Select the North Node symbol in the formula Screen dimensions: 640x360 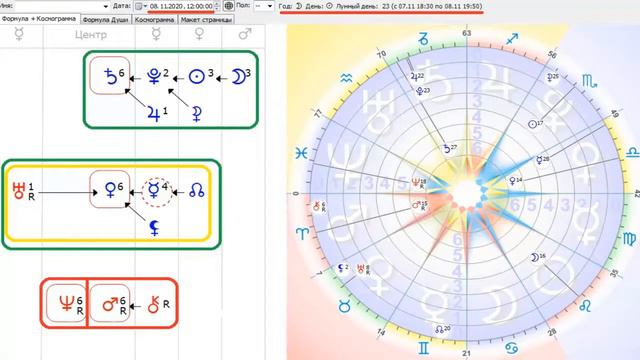click(197, 191)
